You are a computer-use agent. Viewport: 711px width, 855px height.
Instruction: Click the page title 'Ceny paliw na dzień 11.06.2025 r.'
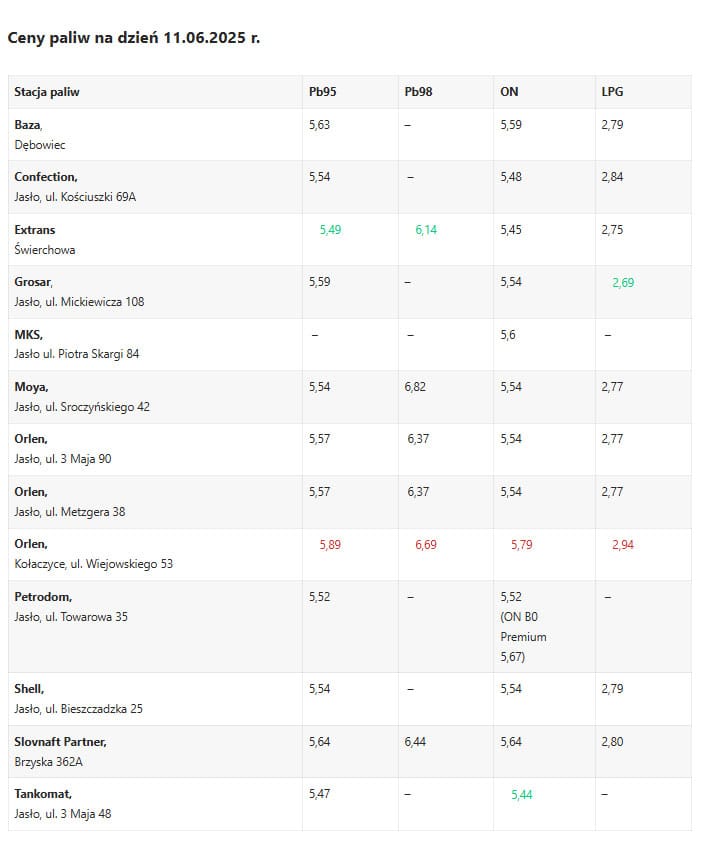(134, 38)
